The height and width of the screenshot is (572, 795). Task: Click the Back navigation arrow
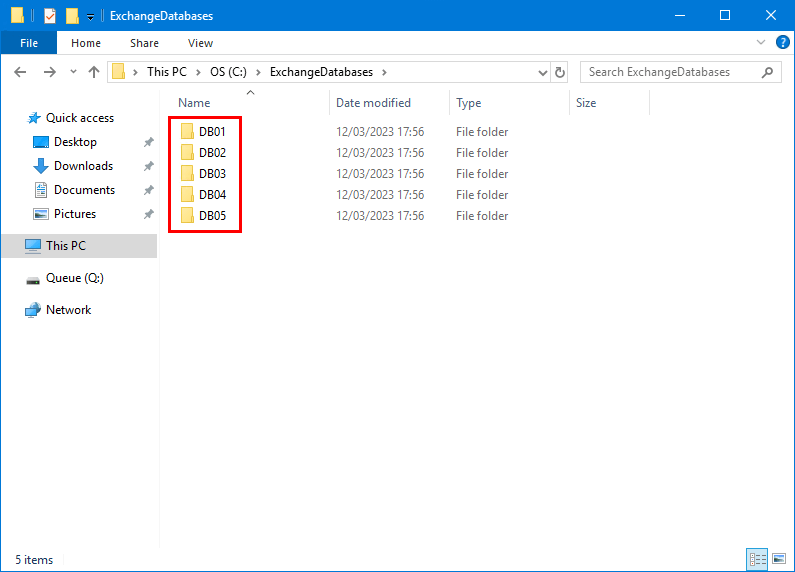[x=21, y=72]
